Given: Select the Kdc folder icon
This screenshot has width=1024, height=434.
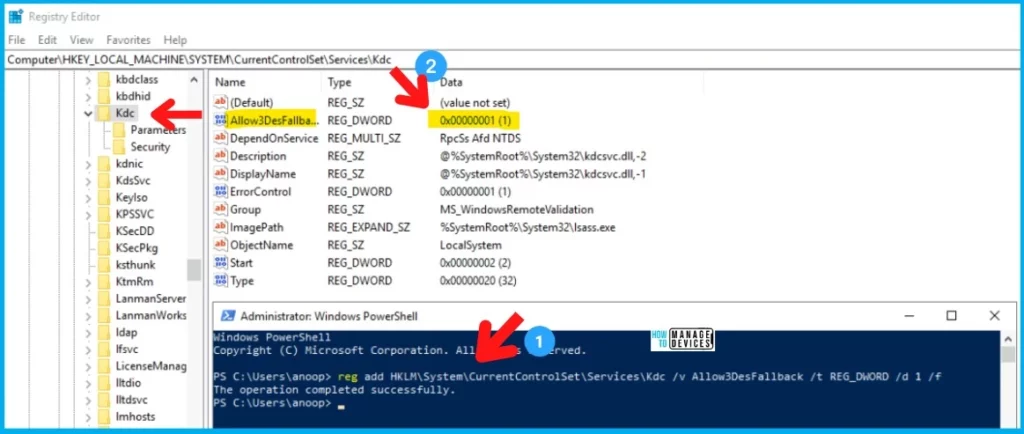Looking at the screenshot, I should (104, 114).
